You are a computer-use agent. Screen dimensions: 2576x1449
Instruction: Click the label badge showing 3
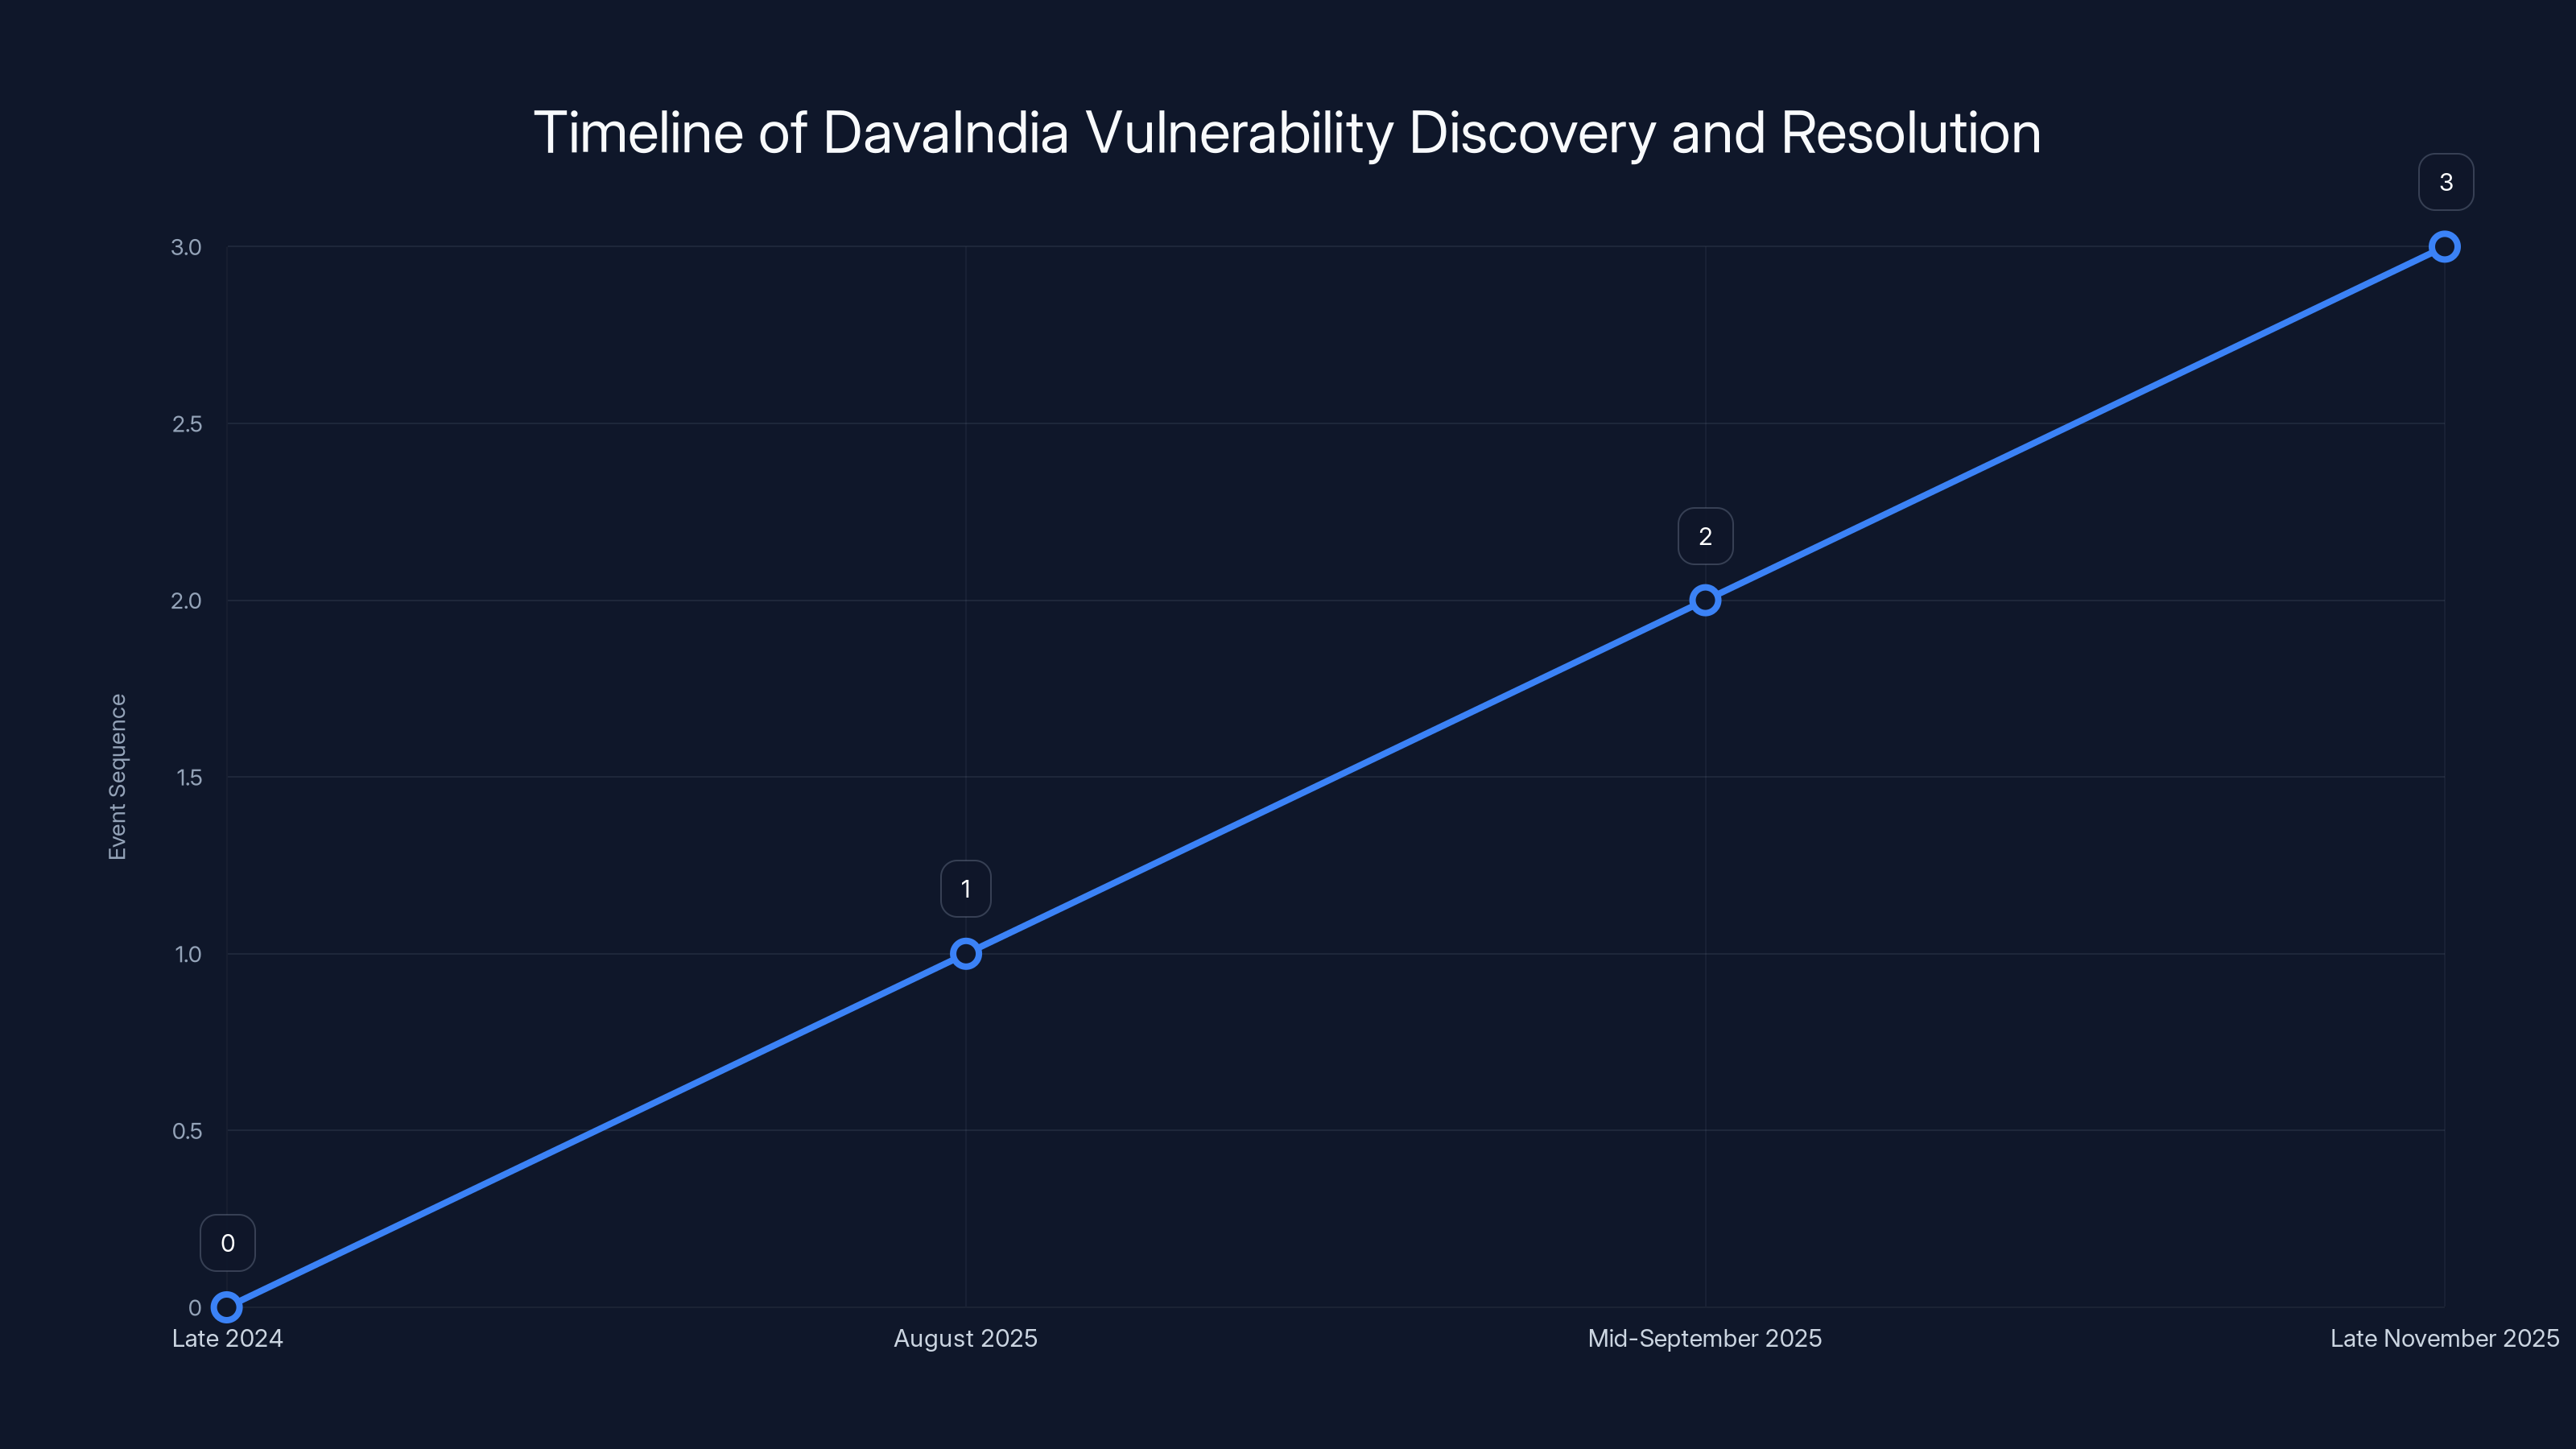2446,182
